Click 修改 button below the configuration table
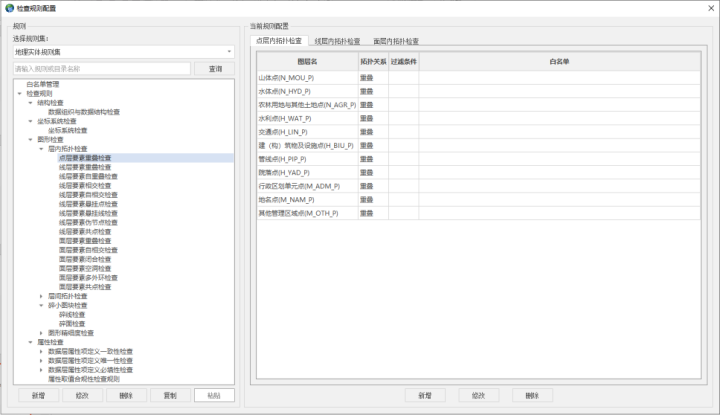 click(478, 395)
